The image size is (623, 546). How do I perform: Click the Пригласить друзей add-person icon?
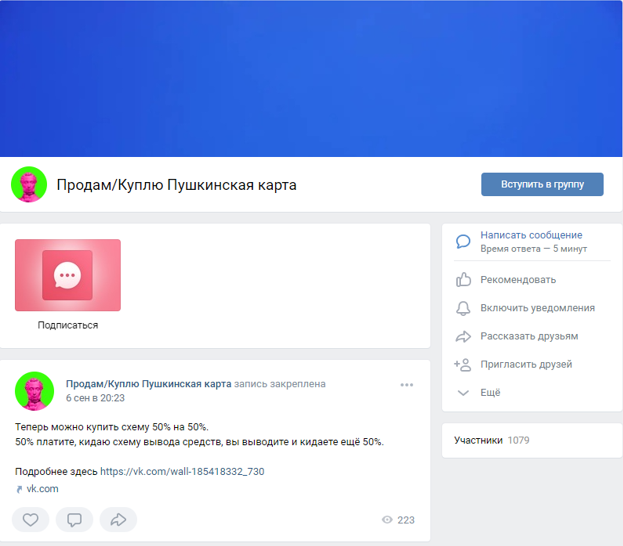tap(463, 365)
